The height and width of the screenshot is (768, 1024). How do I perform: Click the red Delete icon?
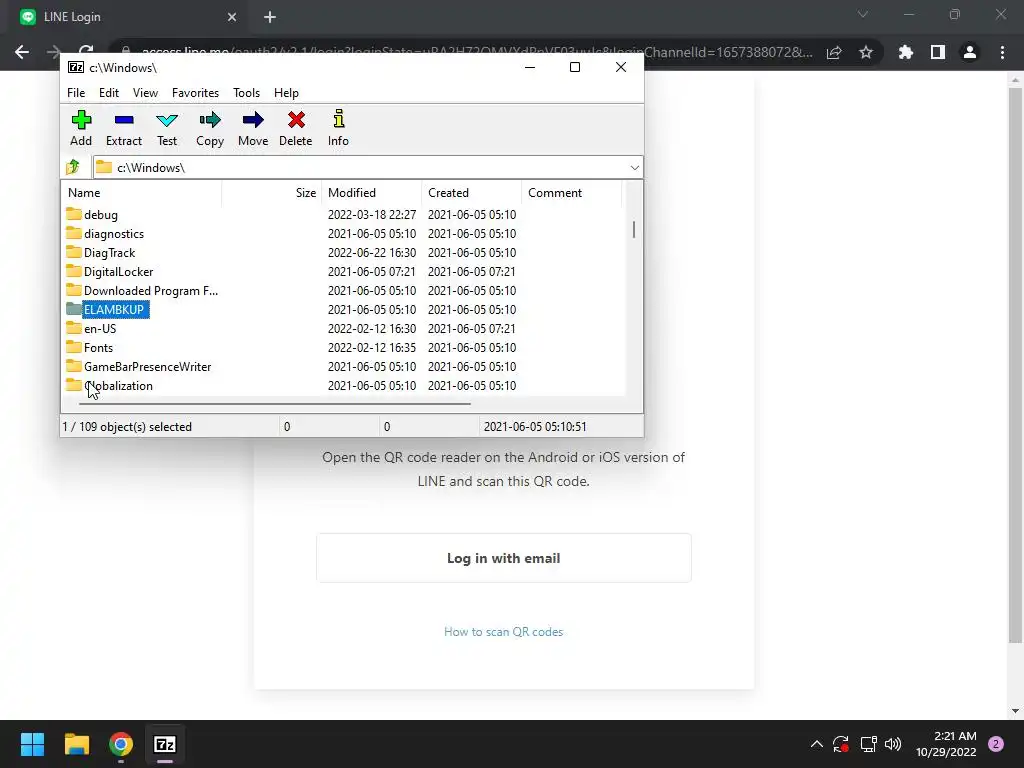(x=296, y=128)
